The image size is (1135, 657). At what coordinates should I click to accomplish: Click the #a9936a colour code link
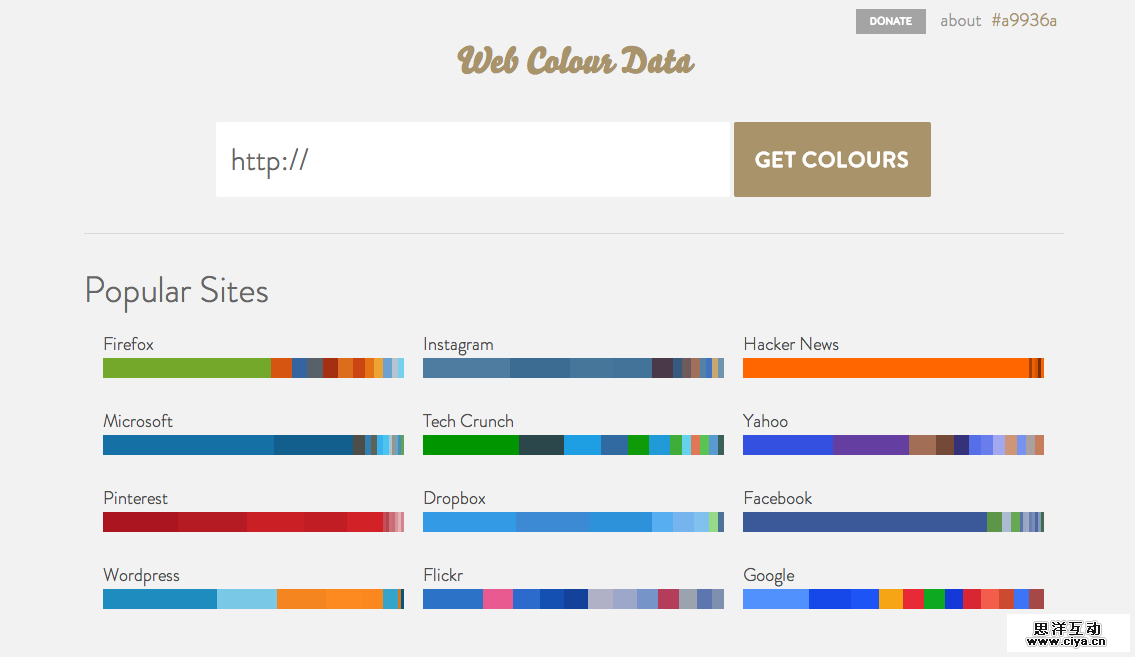(1024, 21)
